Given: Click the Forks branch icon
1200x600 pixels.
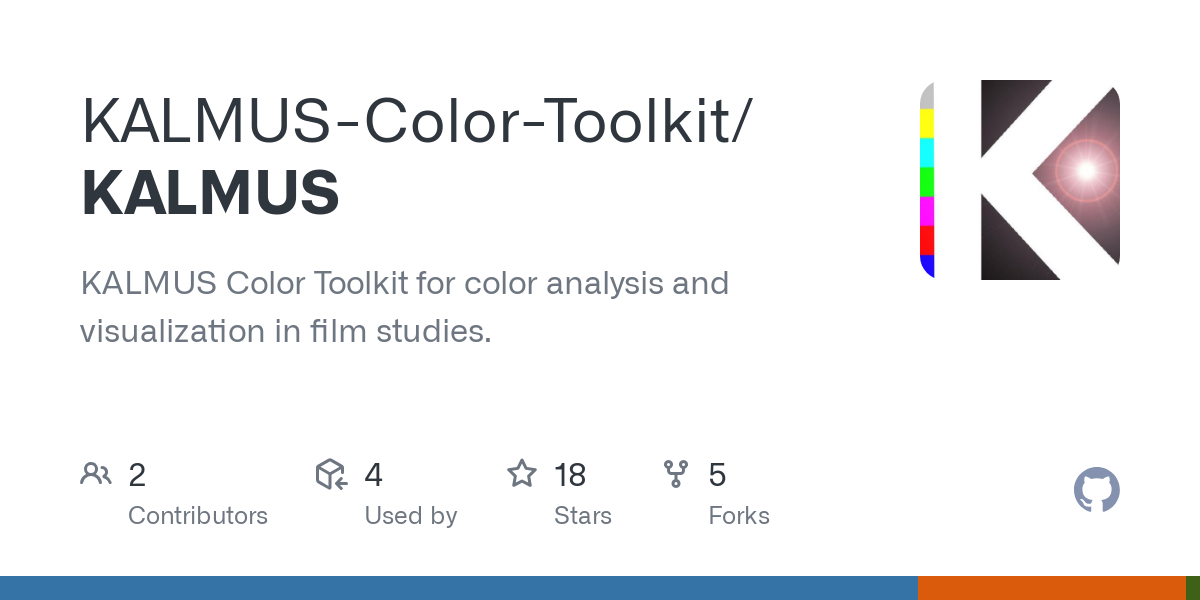Looking at the screenshot, I should click(676, 474).
